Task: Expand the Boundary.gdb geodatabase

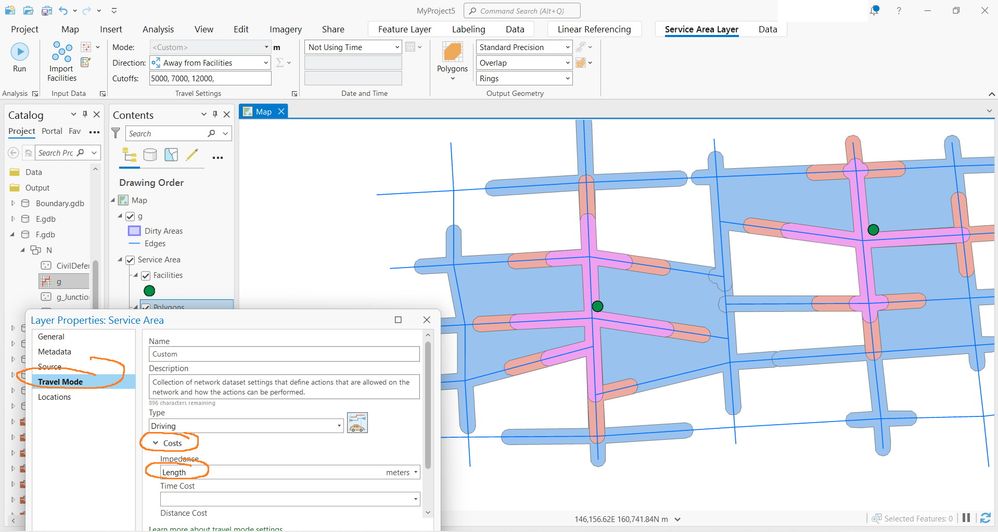Action: coord(13,204)
